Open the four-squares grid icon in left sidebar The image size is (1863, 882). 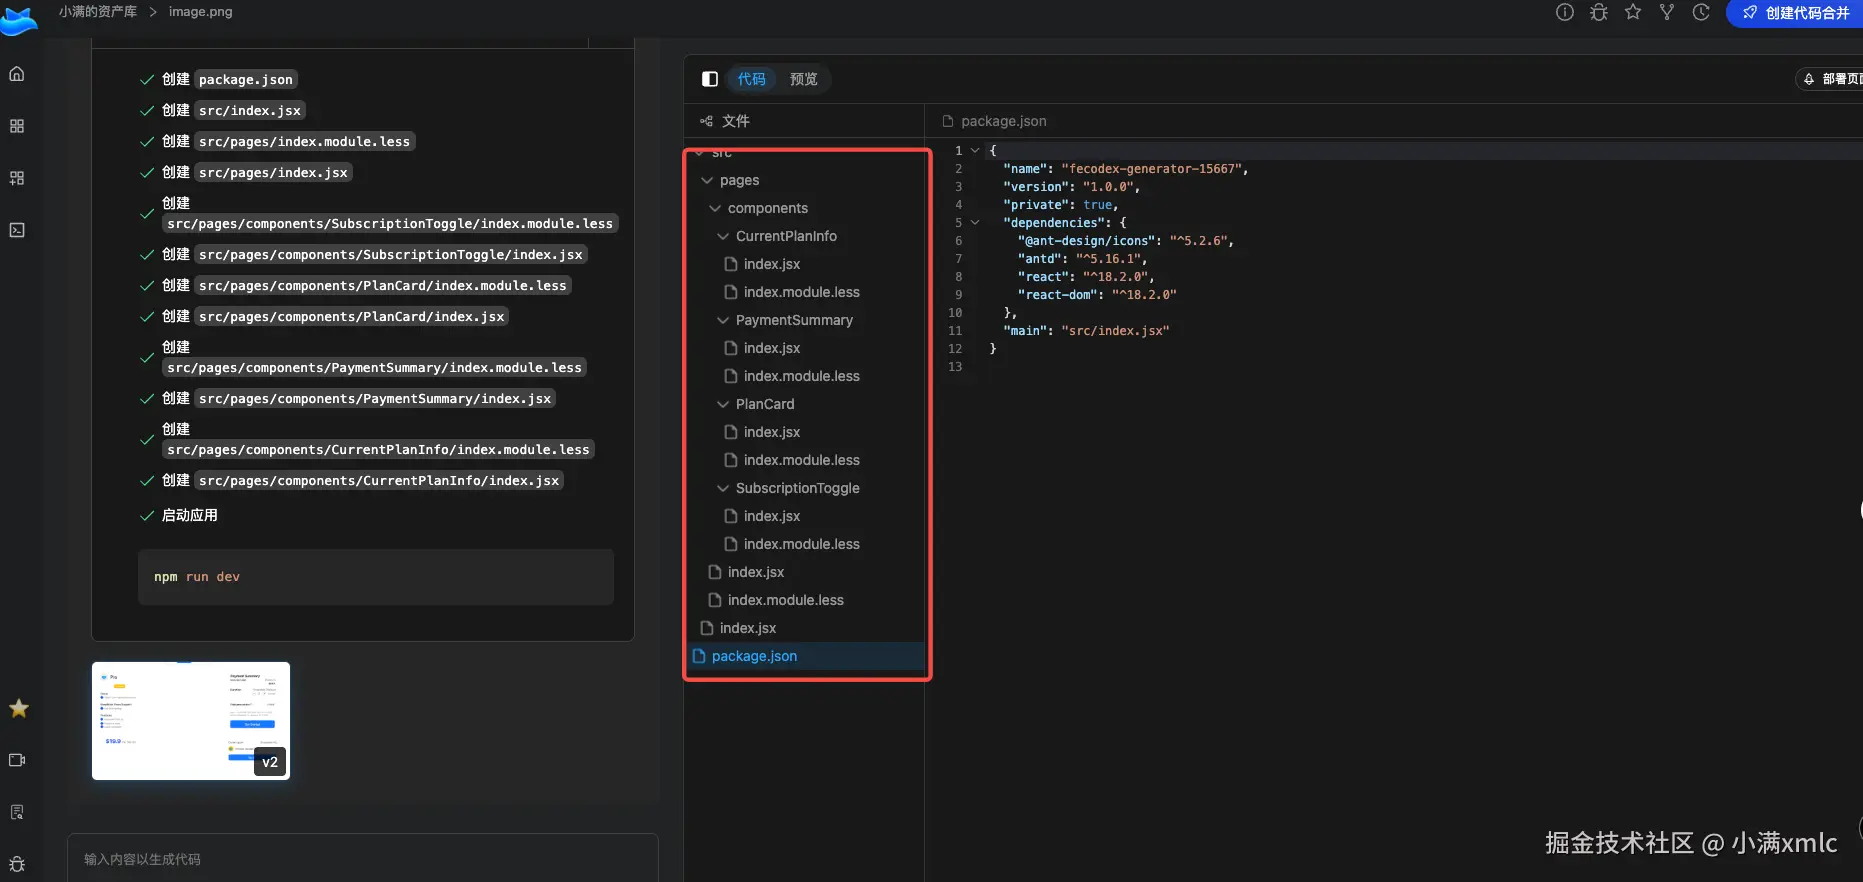[17, 126]
